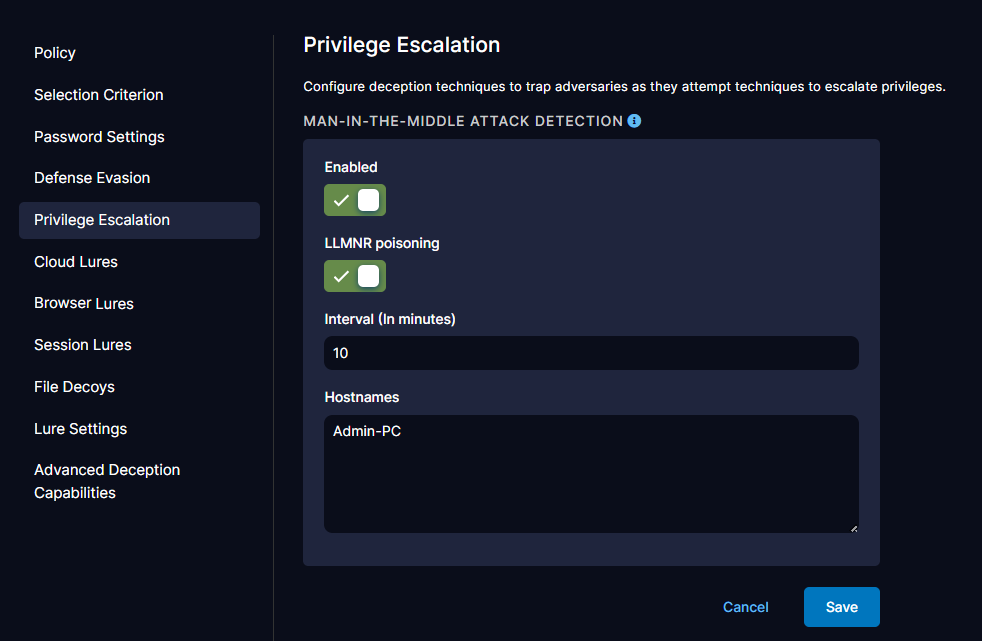982x641 pixels.
Task: Switch to the Defense Evasion section
Action: [x=92, y=178]
